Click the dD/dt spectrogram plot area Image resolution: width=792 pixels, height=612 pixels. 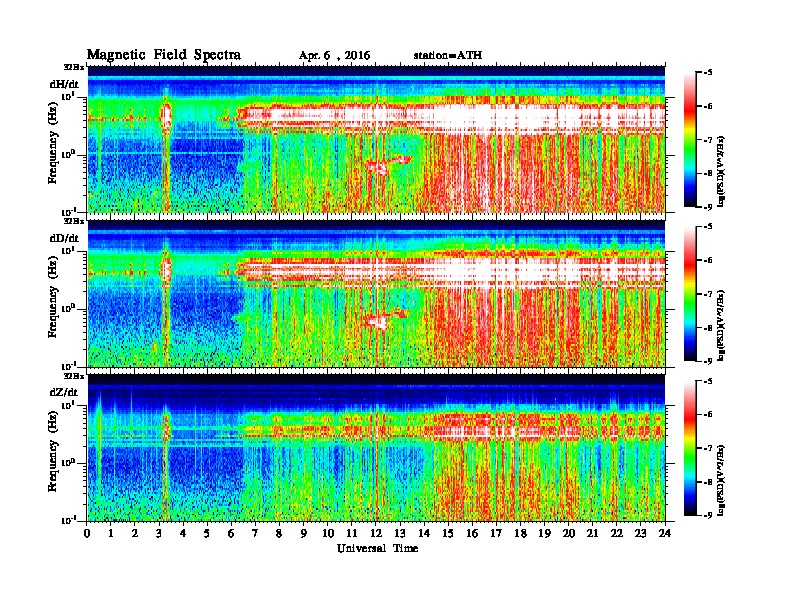coord(376,293)
